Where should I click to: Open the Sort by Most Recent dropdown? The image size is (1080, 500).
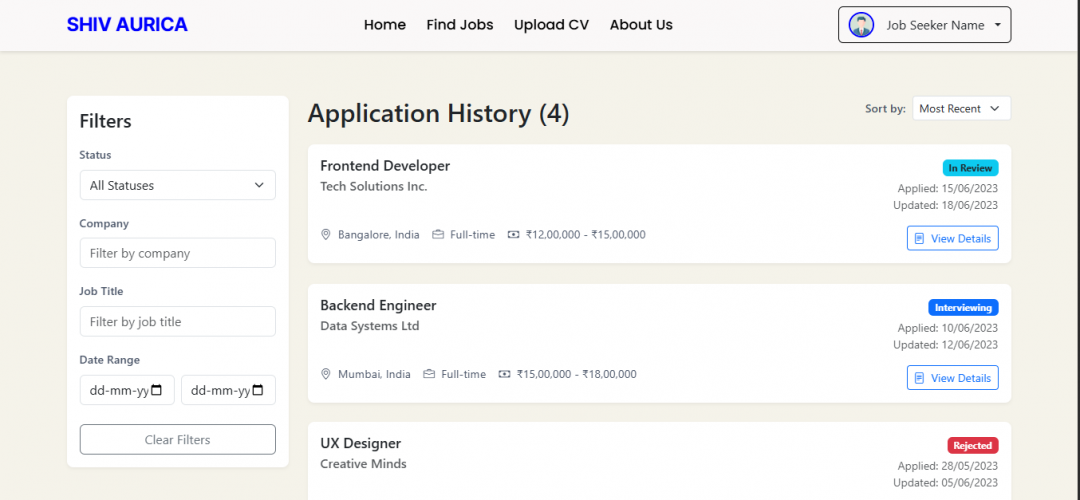(962, 108)
